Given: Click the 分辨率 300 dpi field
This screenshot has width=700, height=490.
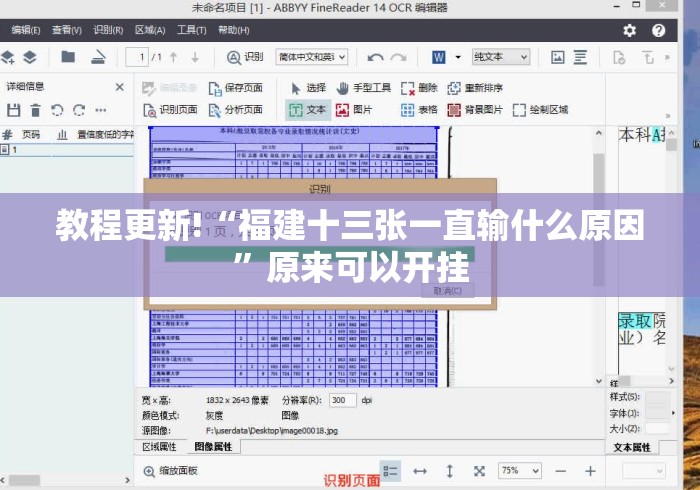Looking at the screenshot, I should point(342,400).
